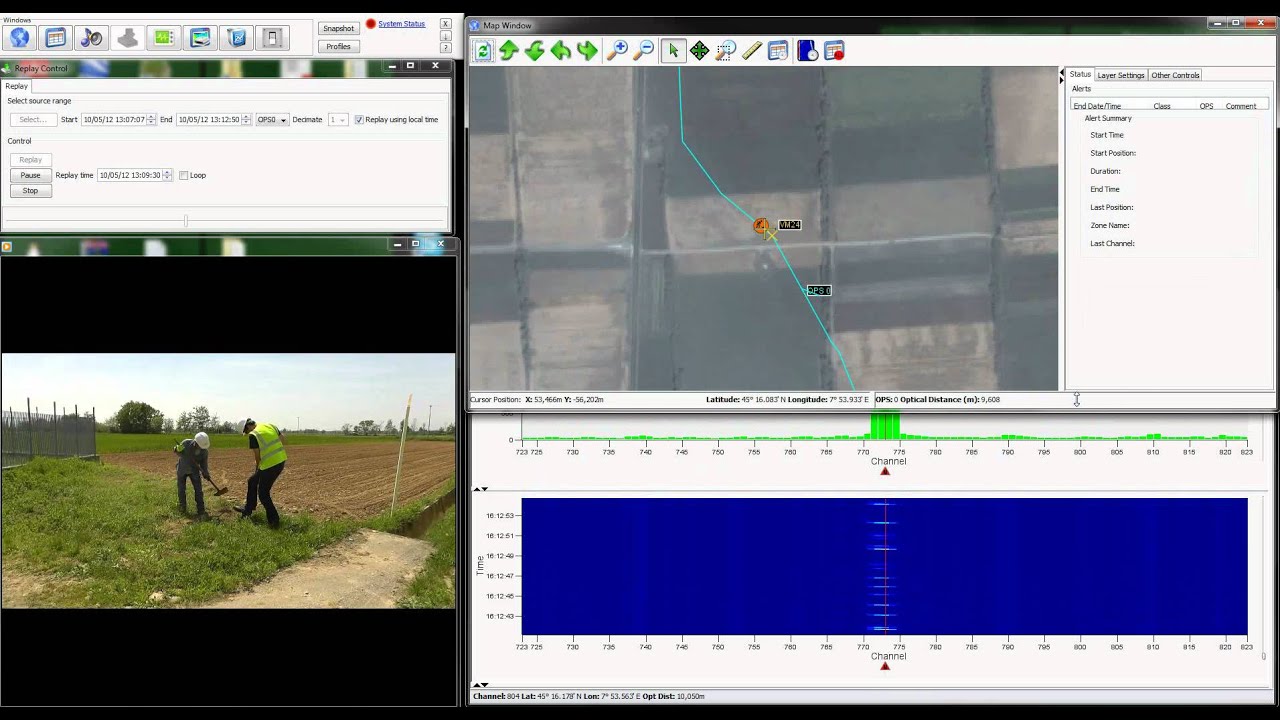Click the Snapshot button

coord(339,28)
